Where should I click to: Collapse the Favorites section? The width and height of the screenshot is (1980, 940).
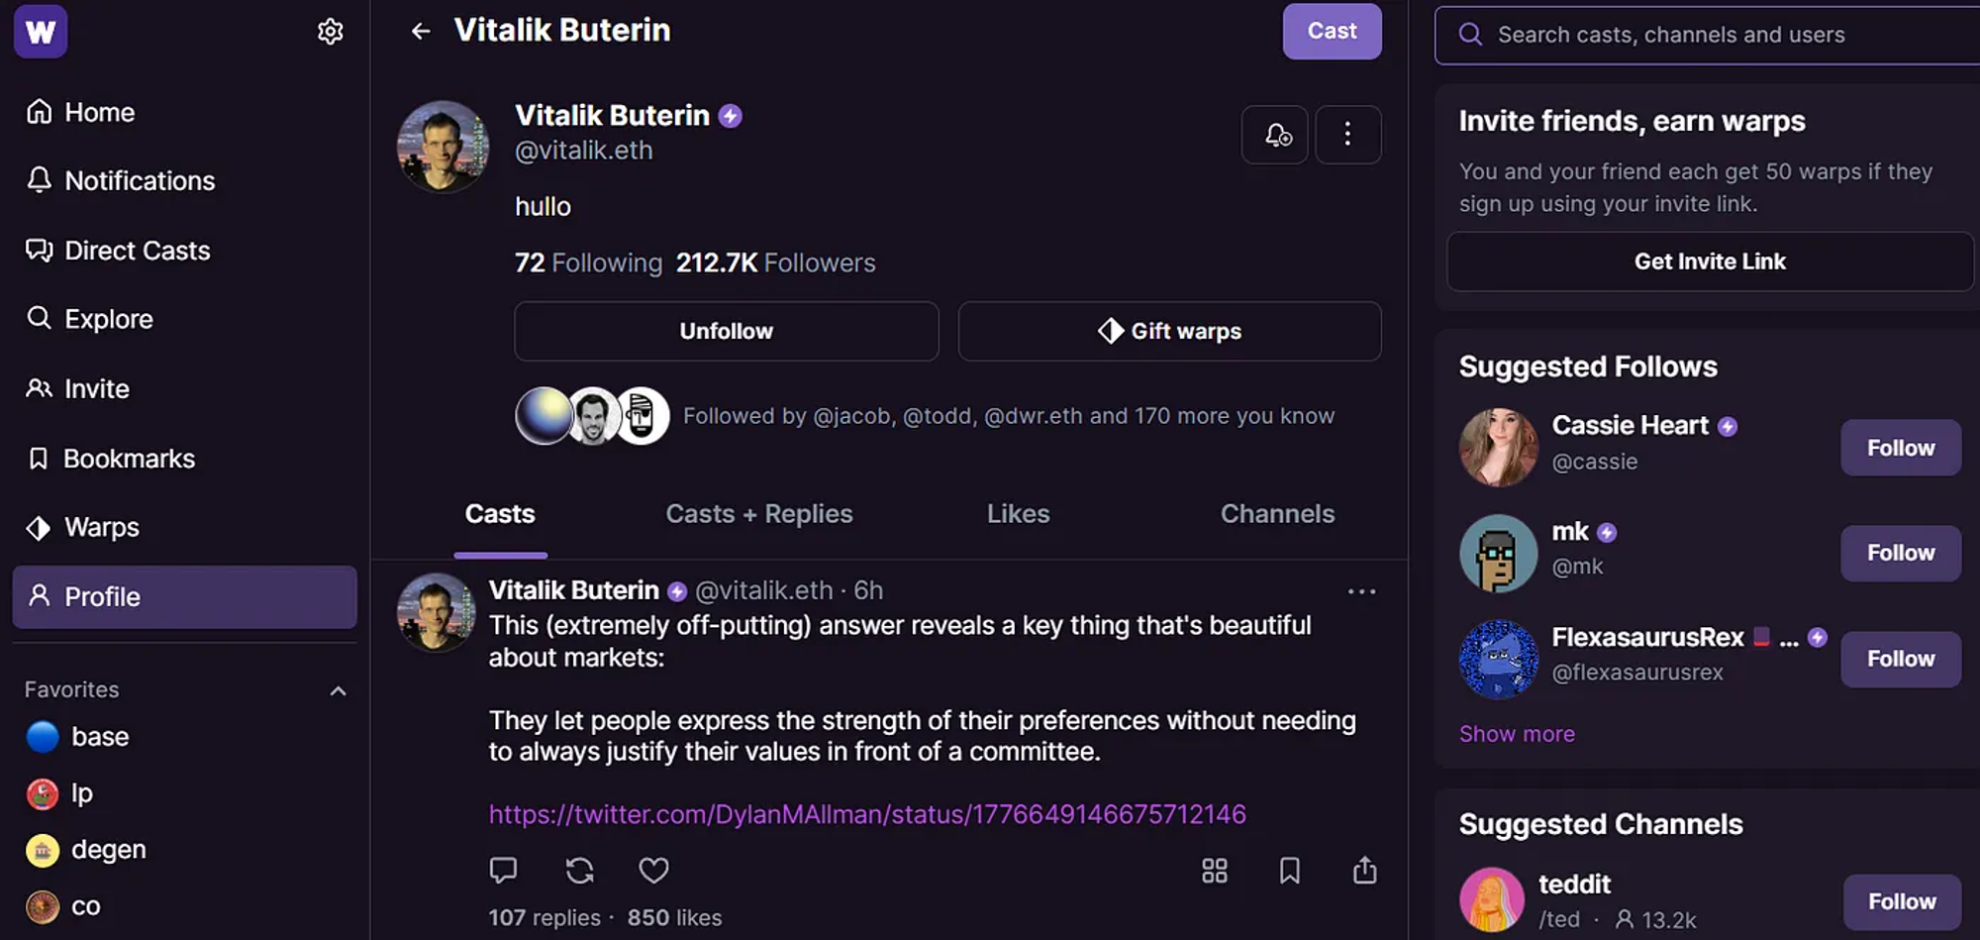point(338,691)
